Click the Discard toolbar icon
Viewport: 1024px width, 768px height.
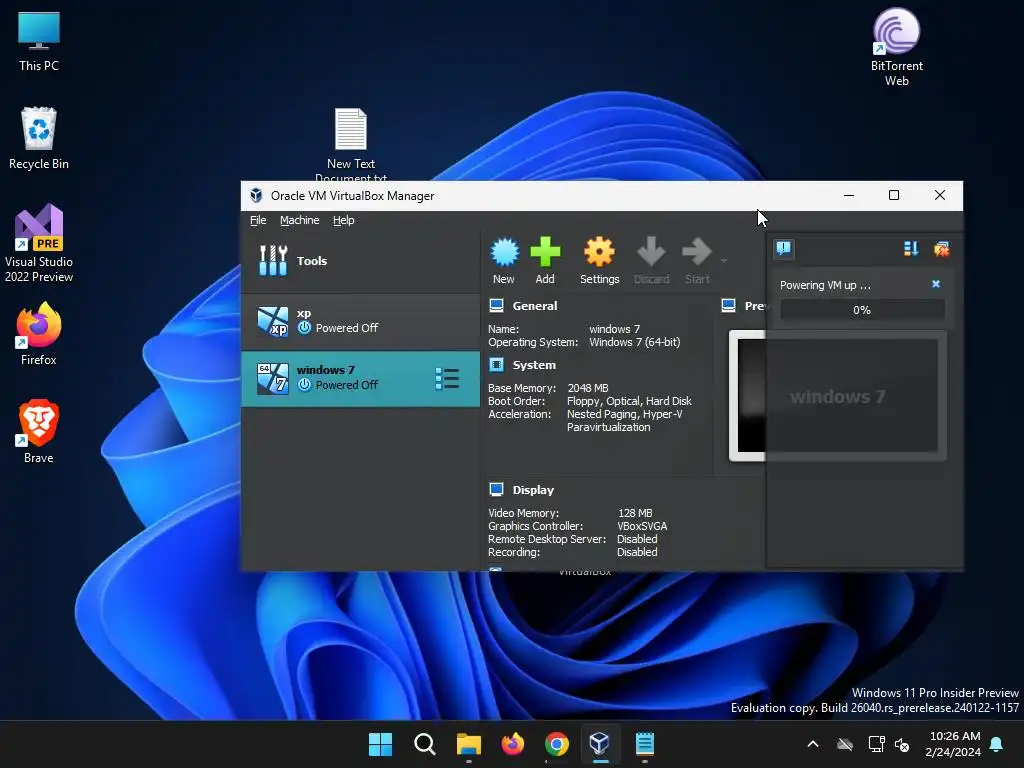651,261
